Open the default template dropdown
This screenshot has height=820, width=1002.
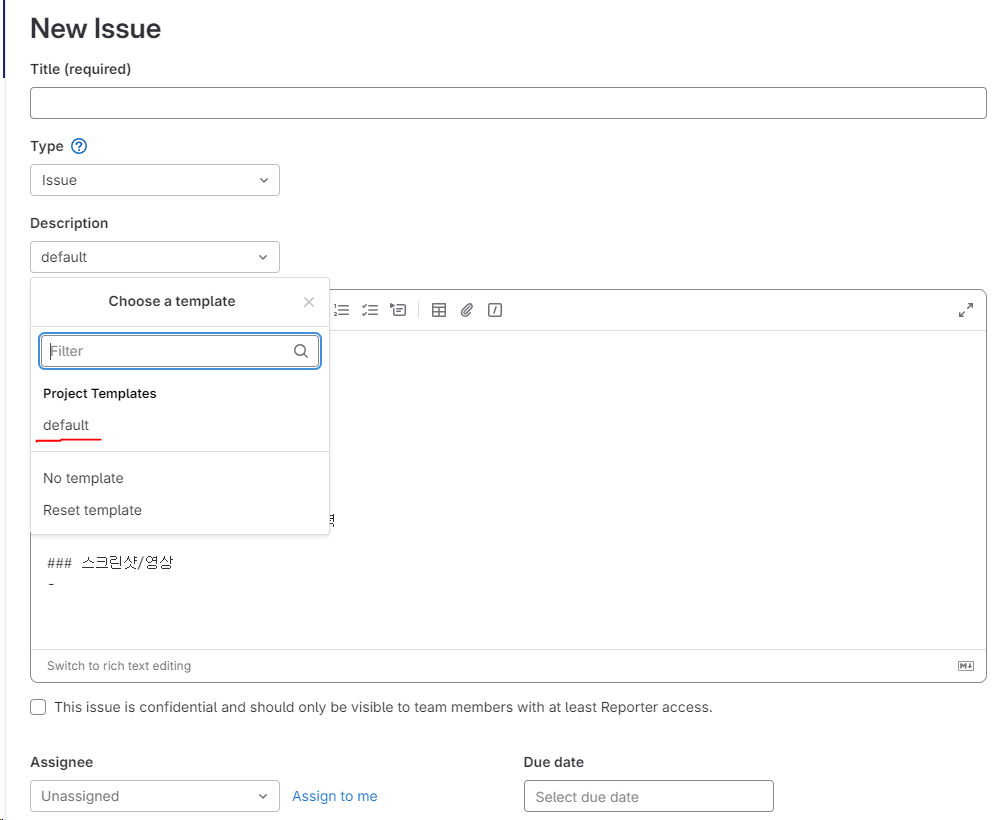tap(155, 257)
